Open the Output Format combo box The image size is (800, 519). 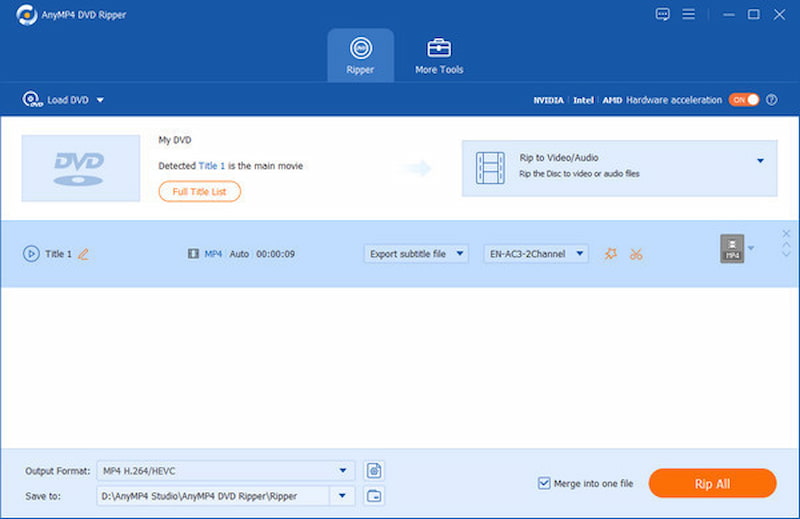(x=225, y=470)
